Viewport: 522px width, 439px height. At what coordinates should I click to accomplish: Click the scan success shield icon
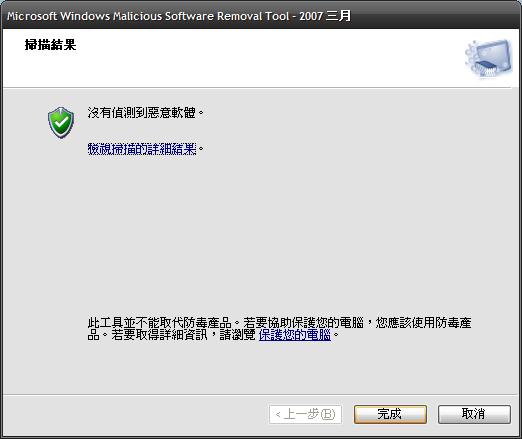[x=61, y=122]
